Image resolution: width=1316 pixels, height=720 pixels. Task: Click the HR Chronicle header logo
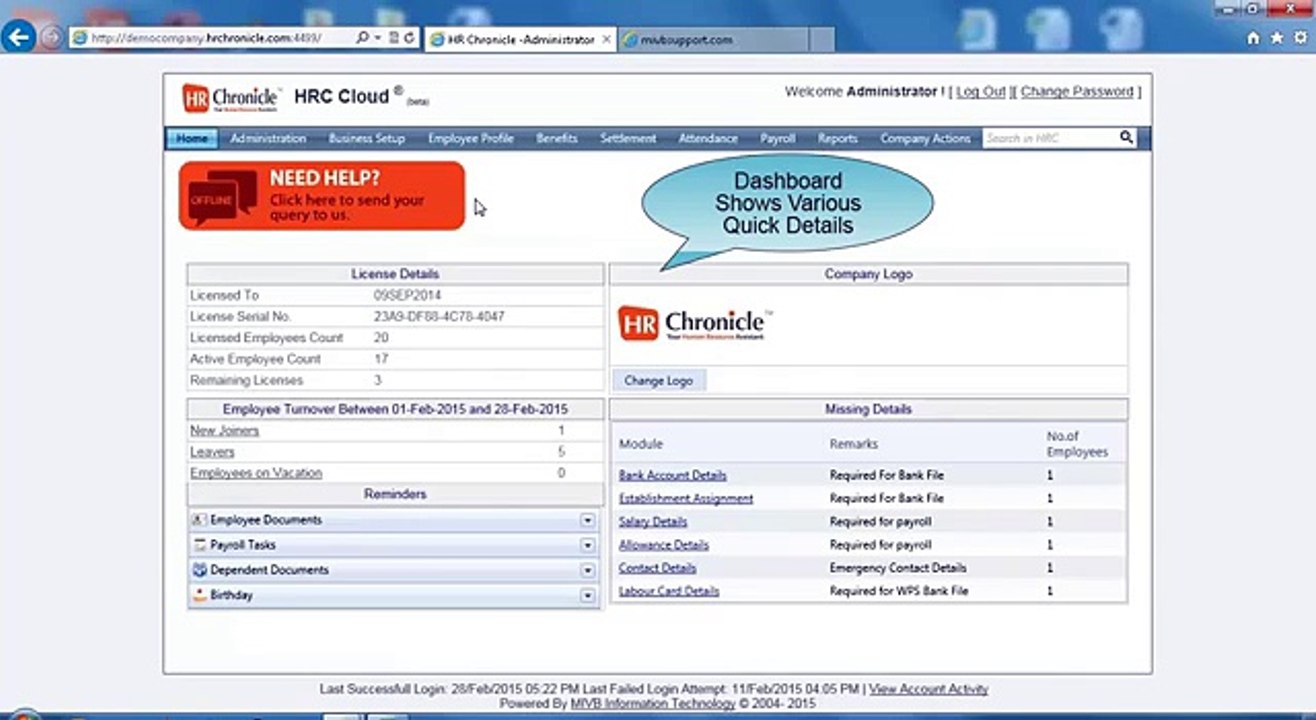click(x=232, y=97)
